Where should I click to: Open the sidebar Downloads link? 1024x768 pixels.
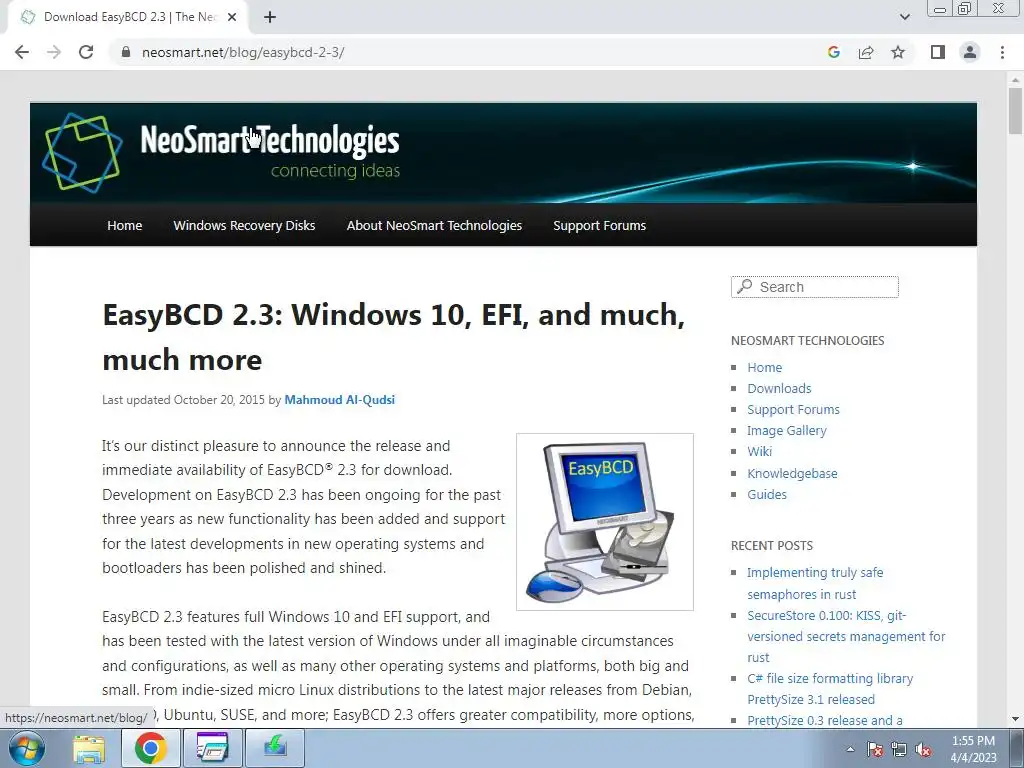click(x=779, y=389)
